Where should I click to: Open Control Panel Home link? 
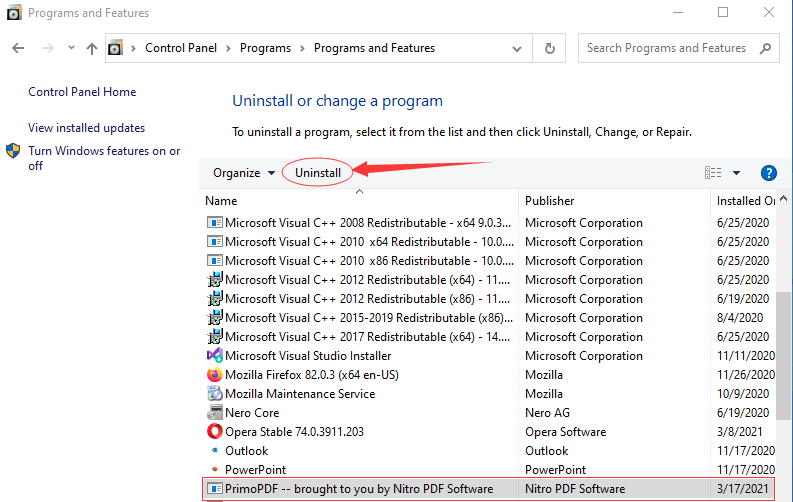(82, 92)
